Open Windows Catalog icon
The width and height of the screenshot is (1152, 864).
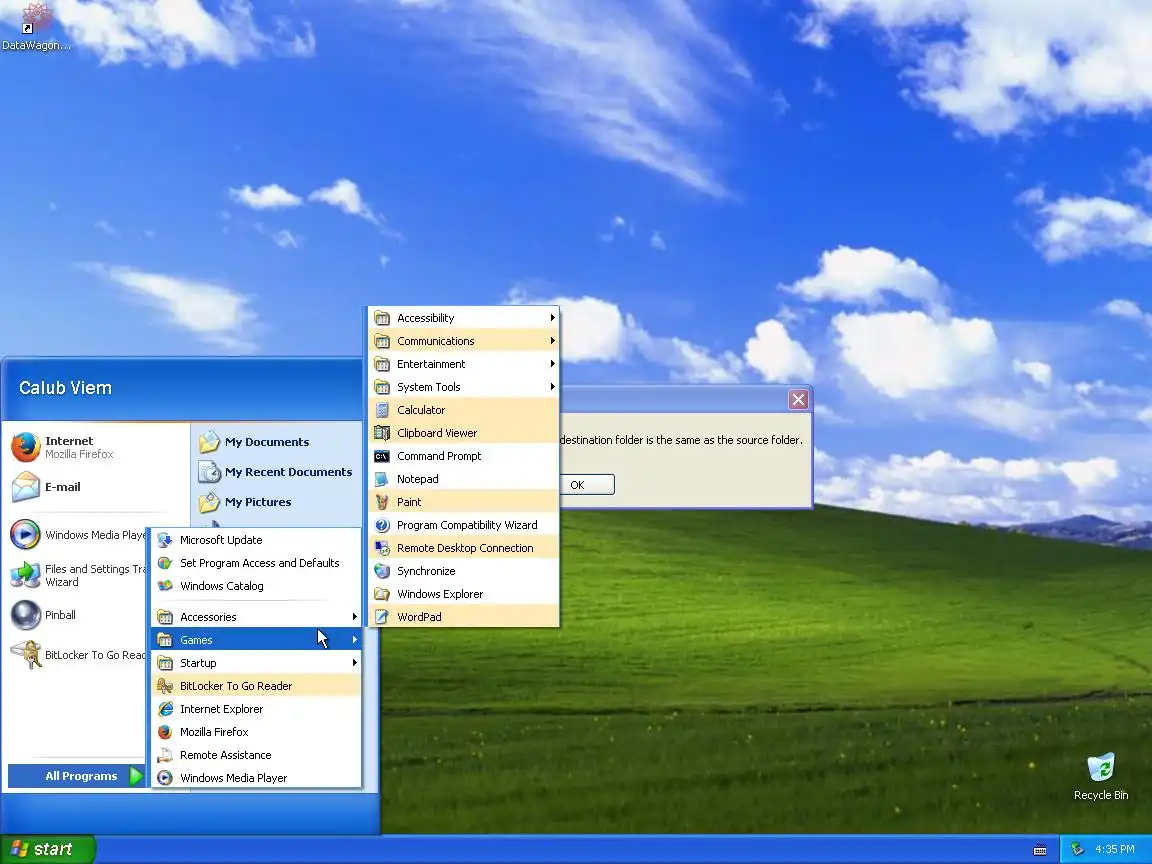pos(165,586)
